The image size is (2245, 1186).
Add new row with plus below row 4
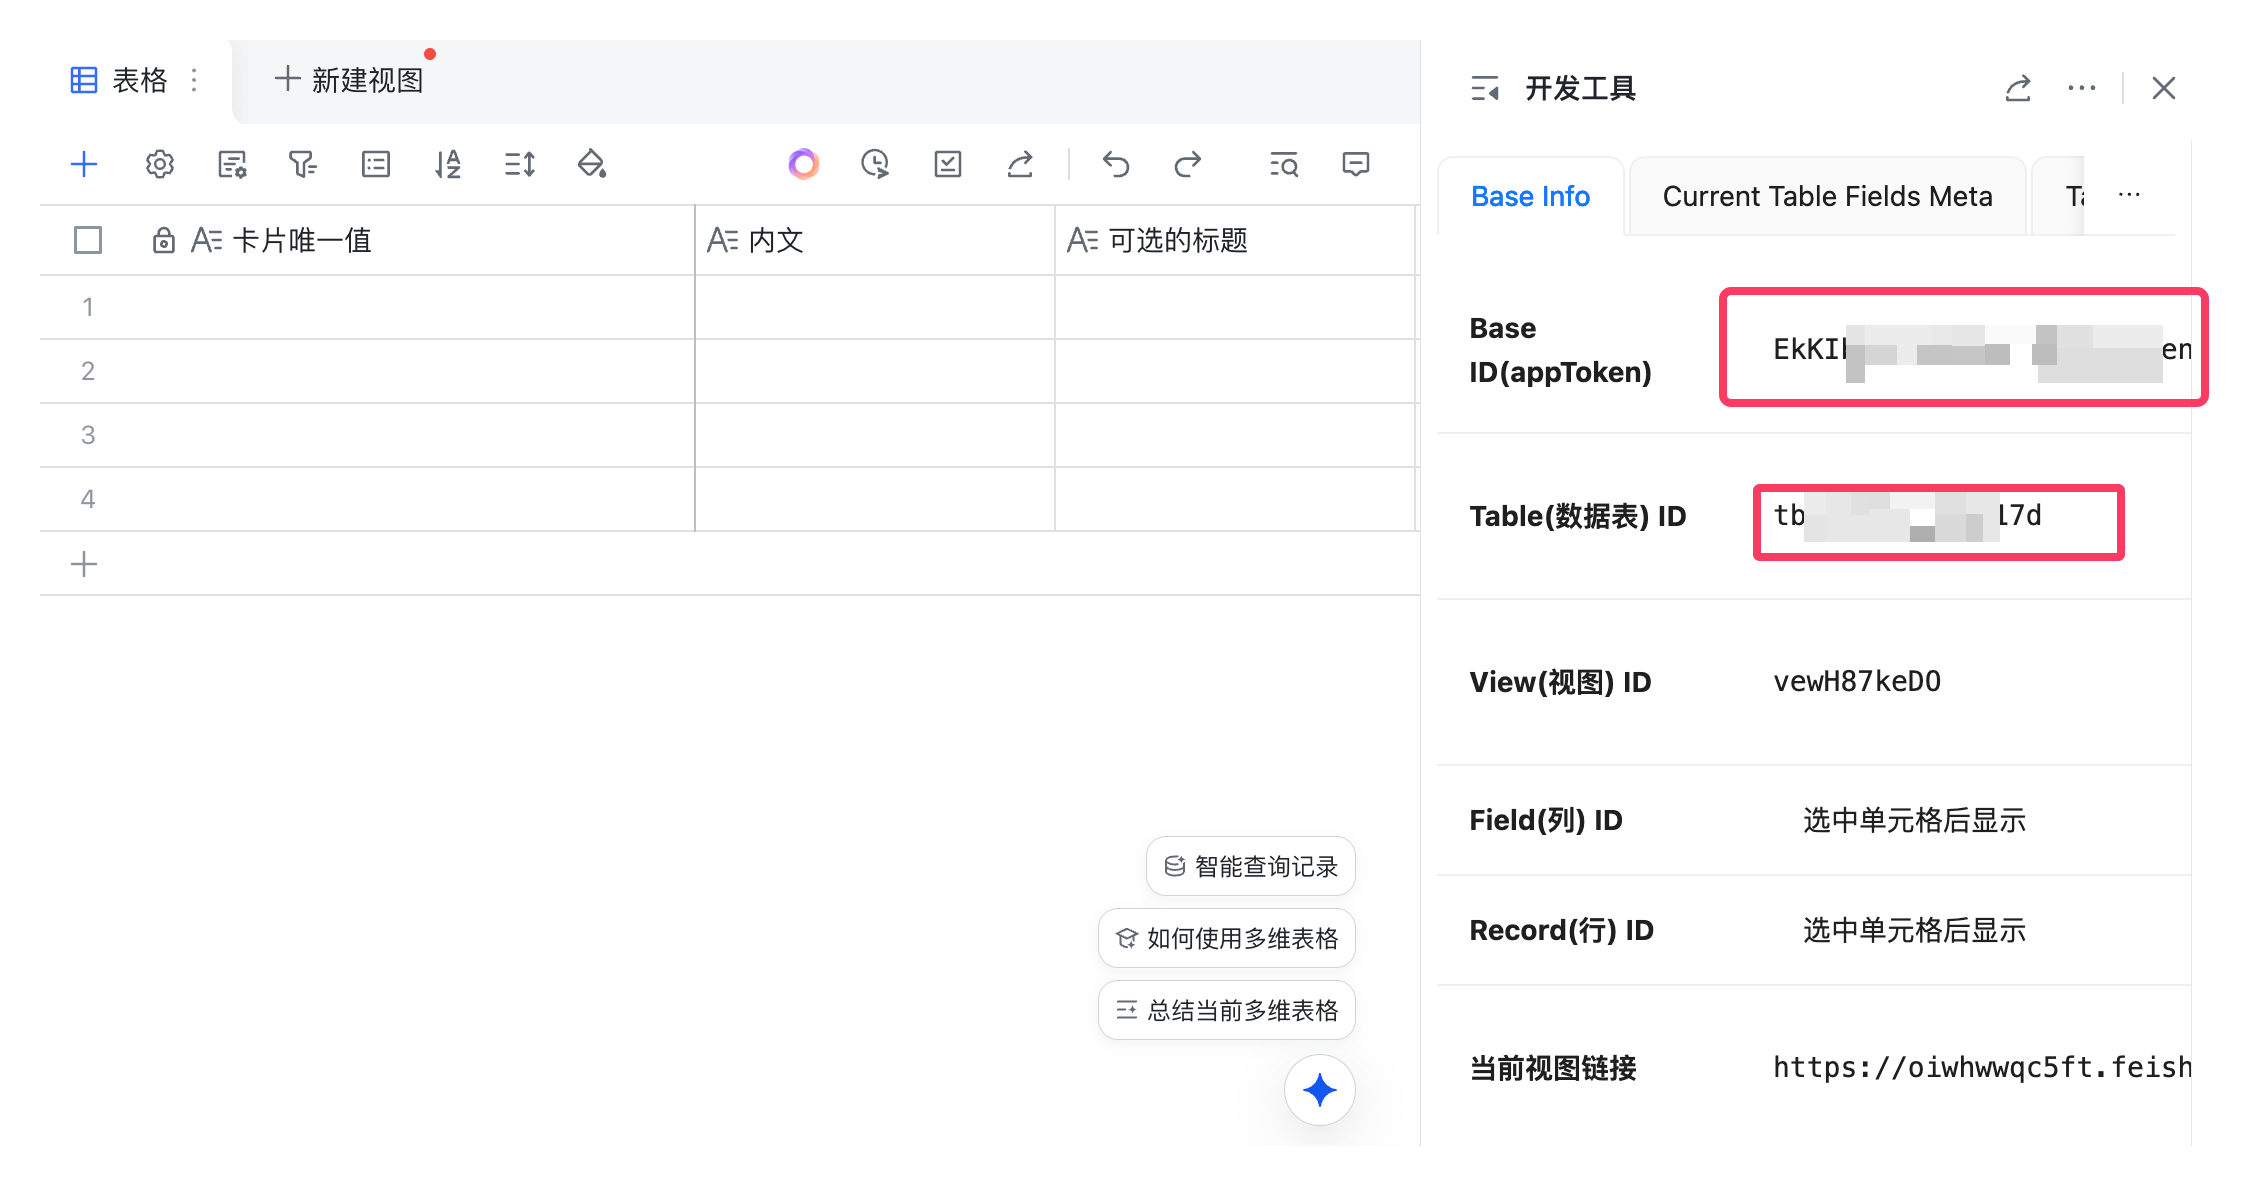(84, 564)
